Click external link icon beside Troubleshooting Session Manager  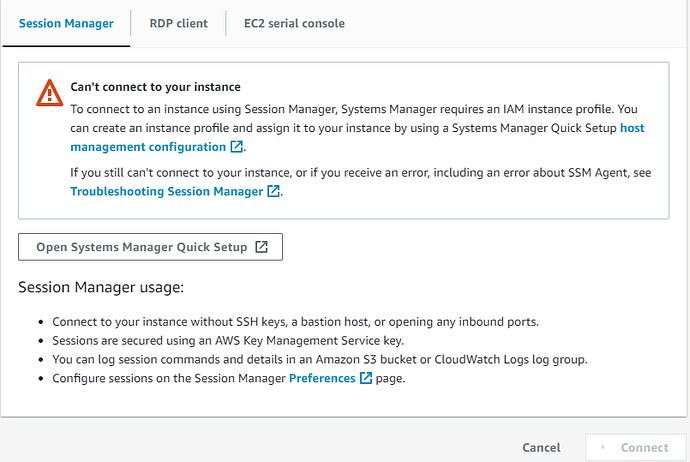click(x=273, y=191)
